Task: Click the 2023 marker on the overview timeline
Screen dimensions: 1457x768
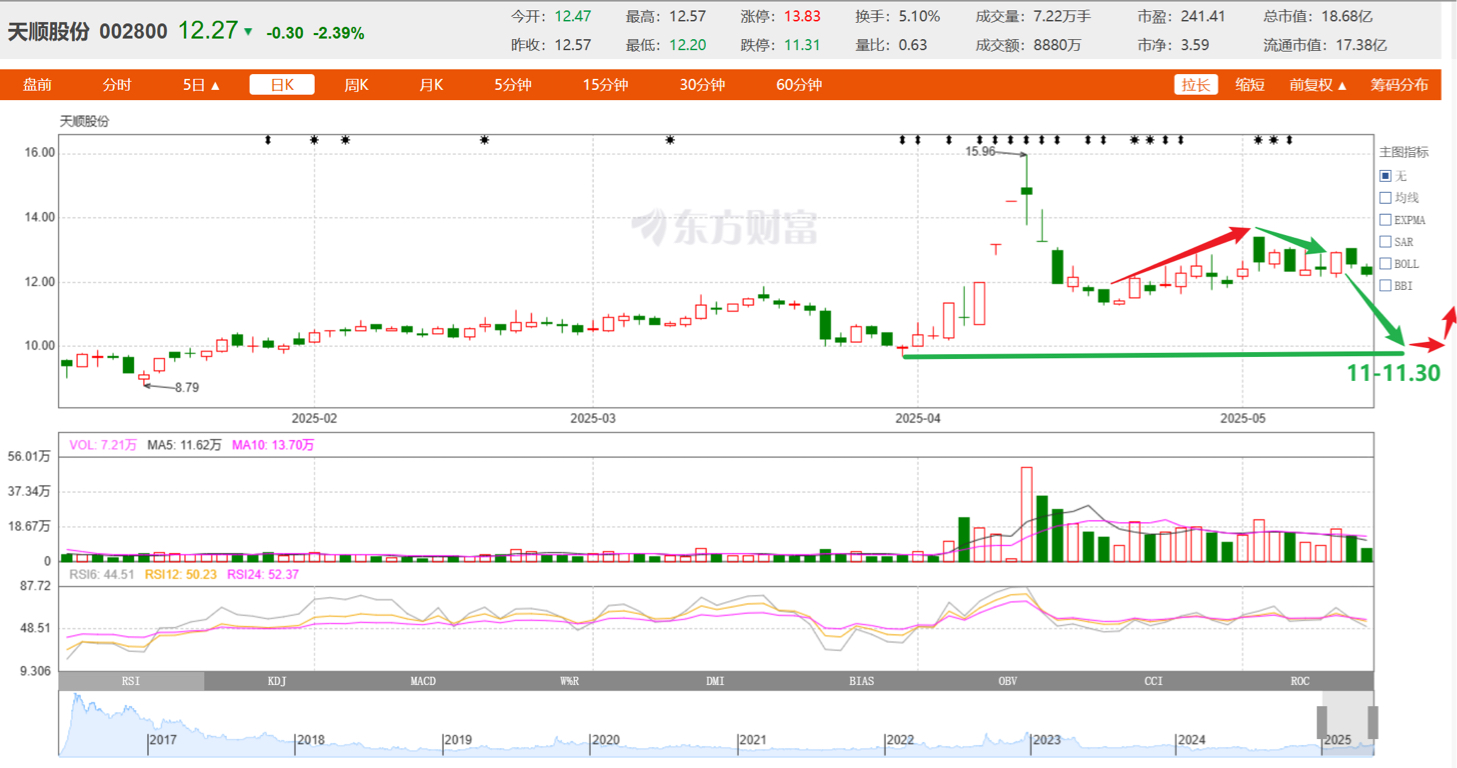Action: tap(1046, 740)
